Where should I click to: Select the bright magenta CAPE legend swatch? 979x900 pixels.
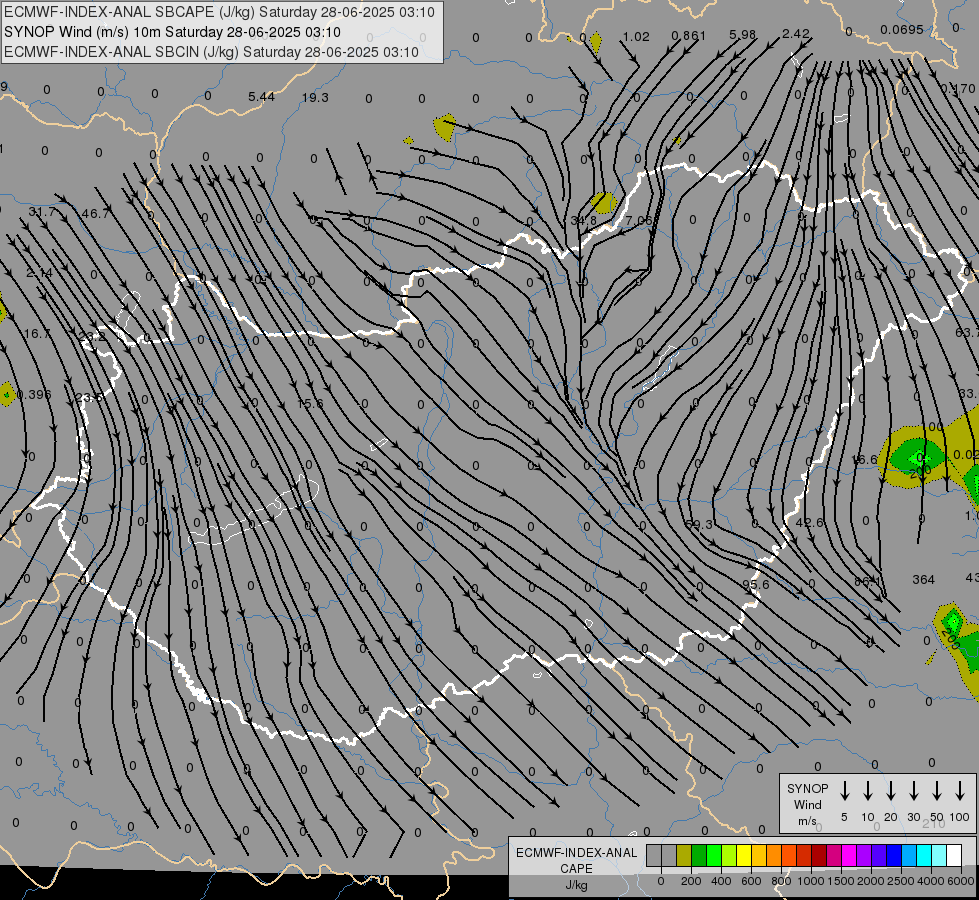849,856
